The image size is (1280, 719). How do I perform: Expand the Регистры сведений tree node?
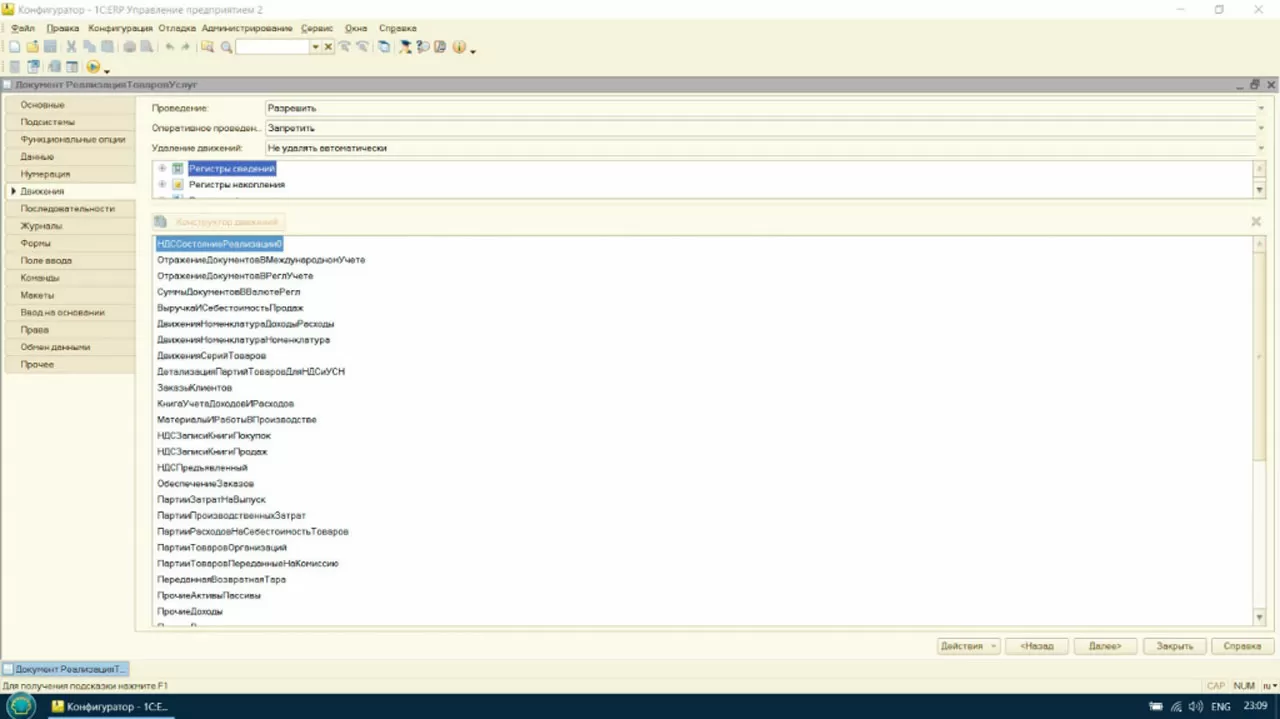click(x=163, y=168)
